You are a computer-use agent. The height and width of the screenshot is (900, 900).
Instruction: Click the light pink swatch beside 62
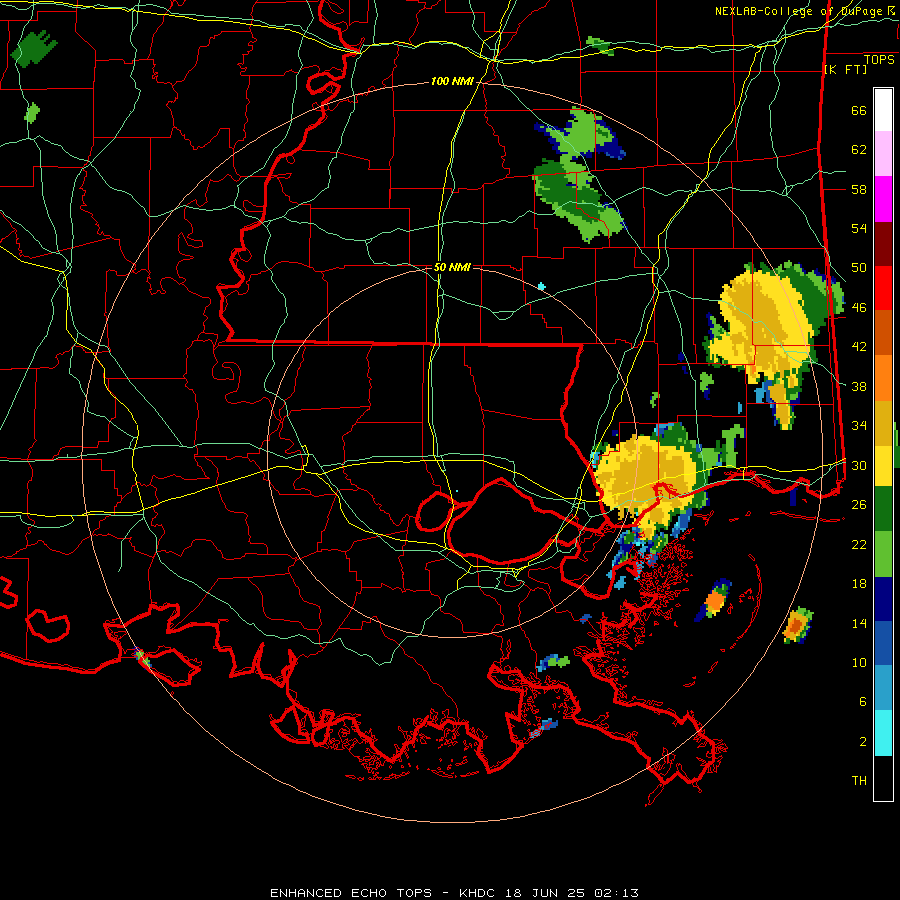pyautogui.click(x=883, y=153)
